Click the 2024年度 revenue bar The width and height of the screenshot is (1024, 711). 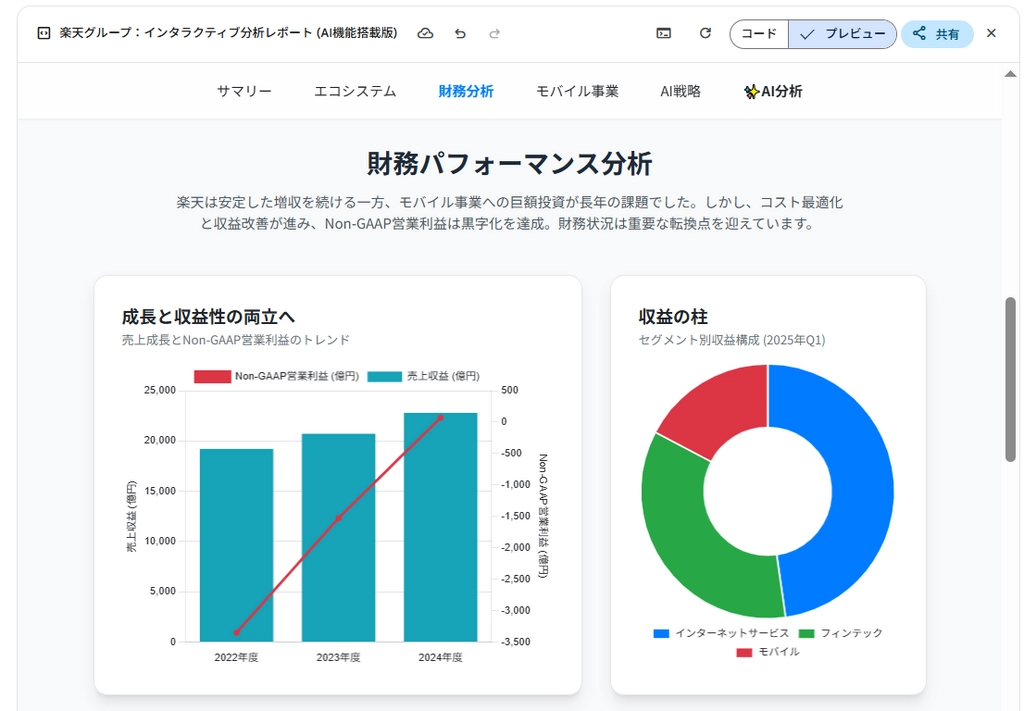tap(440, 528)
